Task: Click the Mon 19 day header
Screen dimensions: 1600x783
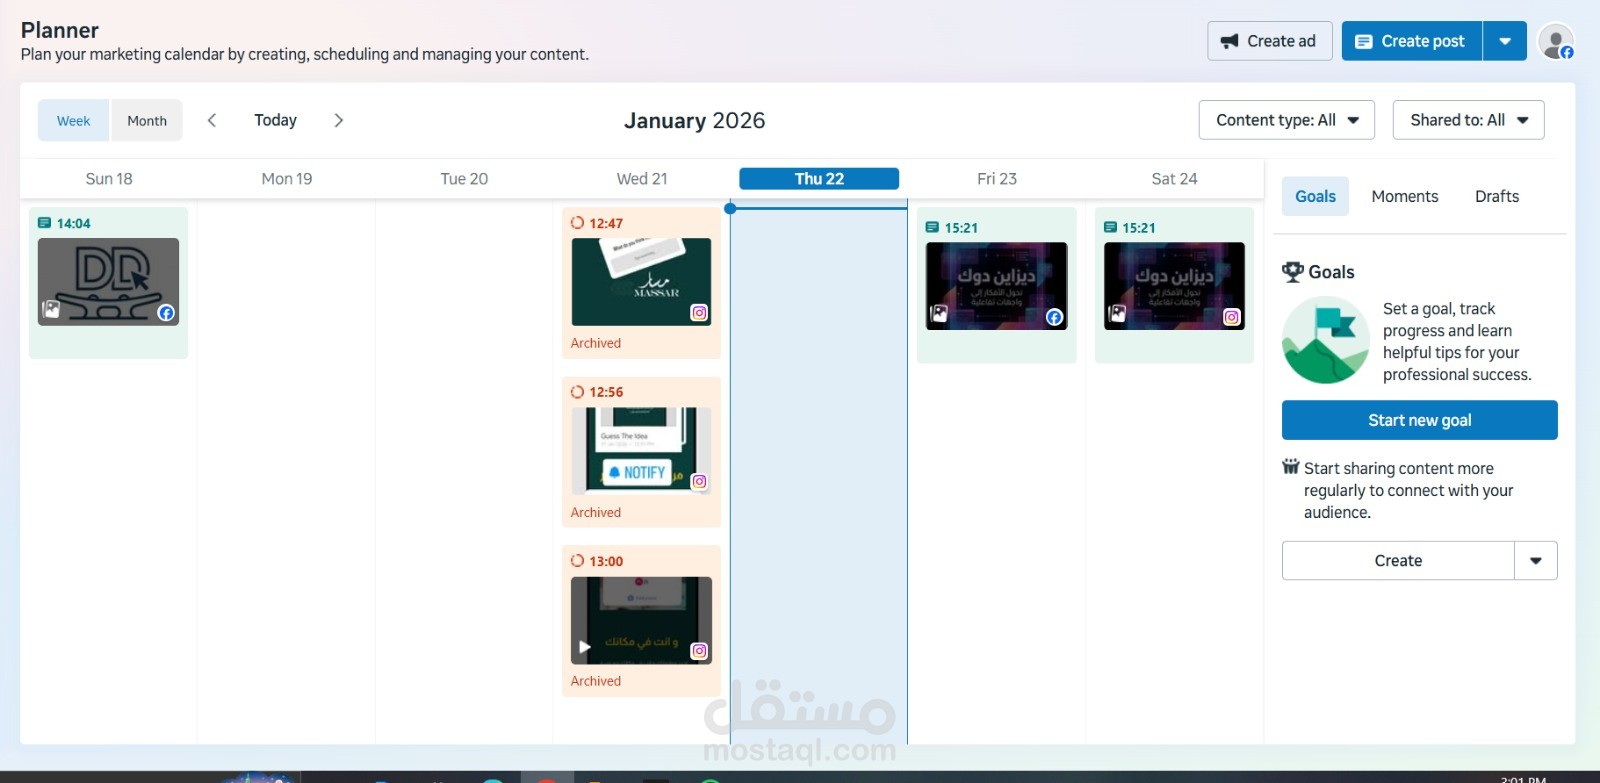Action: (287, 179)
